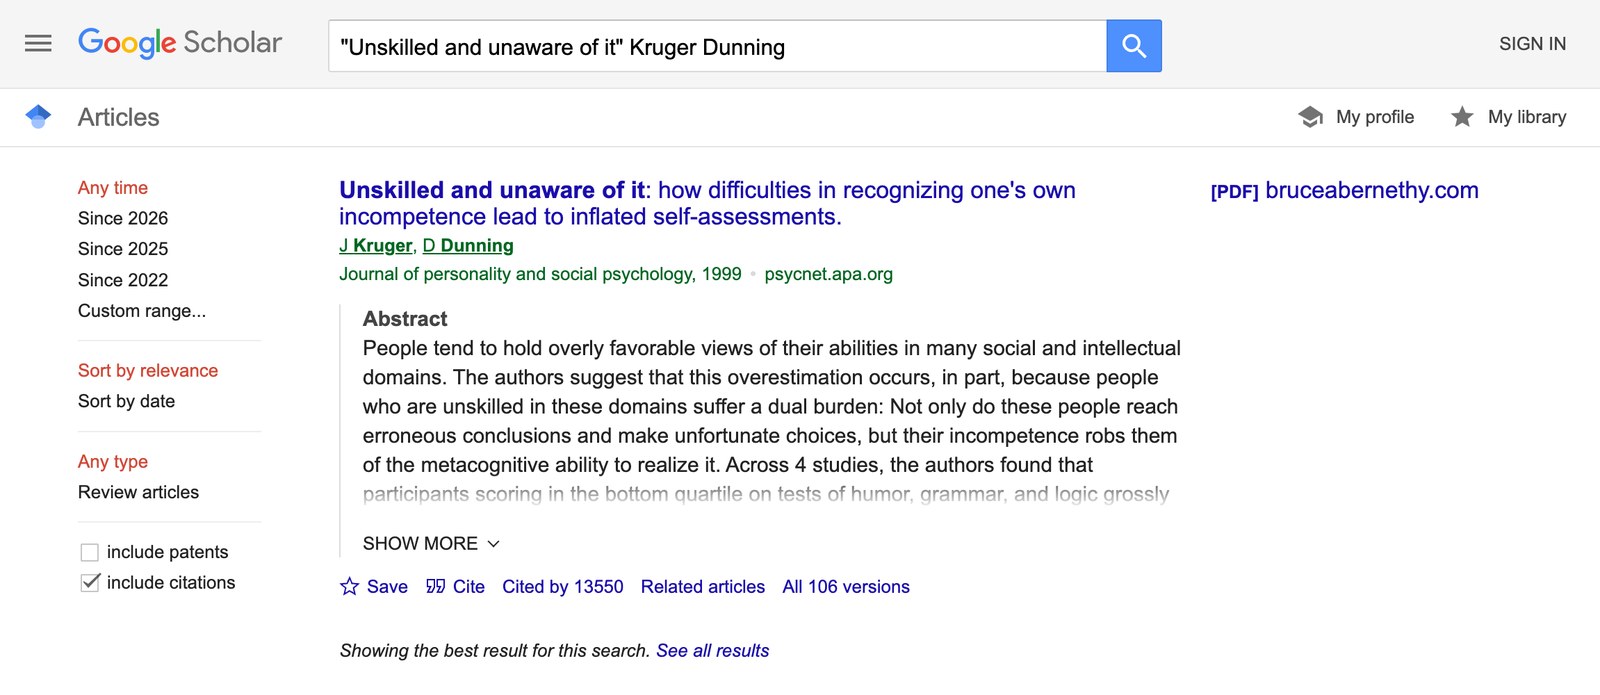1600x695 pixels.
Task: Click the SIGN IN button
Action: click(1532, 44)
